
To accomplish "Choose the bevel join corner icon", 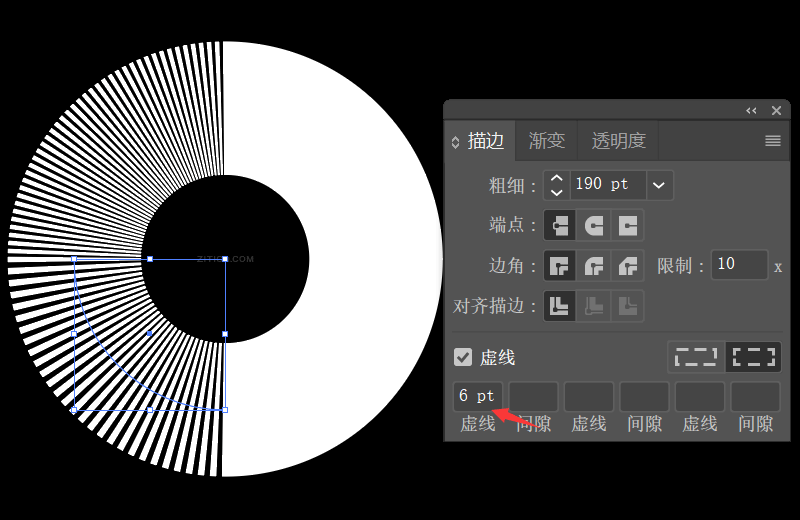I will [628, 265].
